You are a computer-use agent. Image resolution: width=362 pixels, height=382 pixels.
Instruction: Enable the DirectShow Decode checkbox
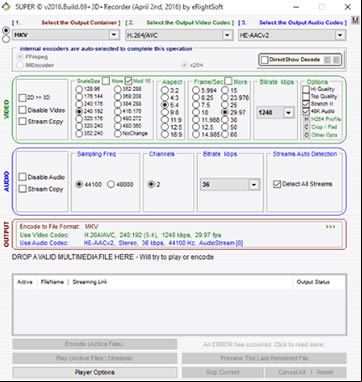pos(265,60)
